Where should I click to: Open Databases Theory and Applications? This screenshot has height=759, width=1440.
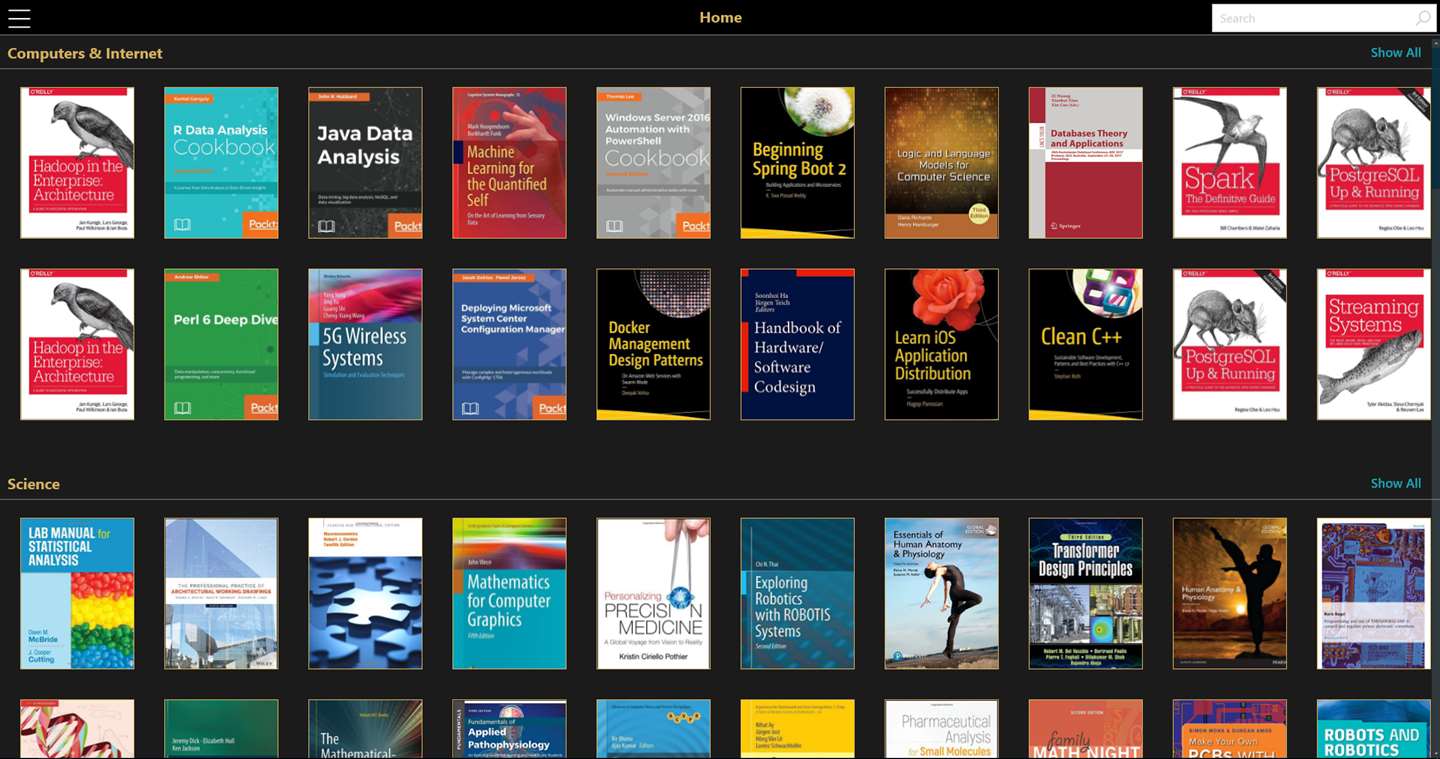tap(1085, 163)
